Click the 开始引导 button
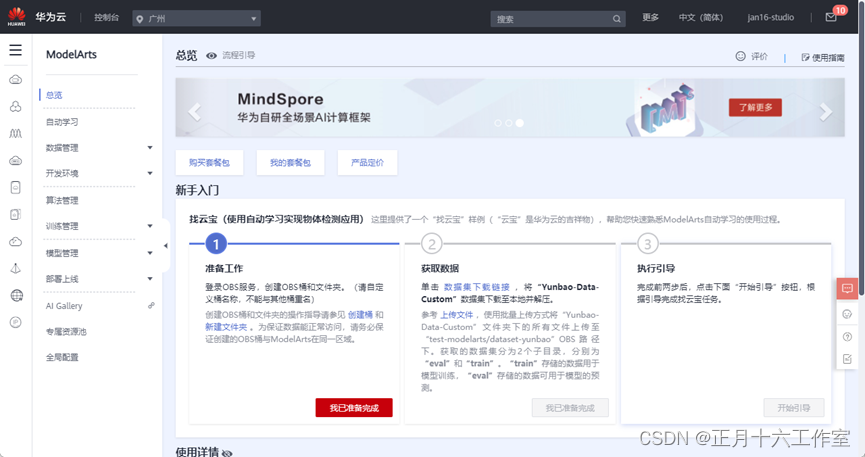Screen dimensions: 865x457 794,408
